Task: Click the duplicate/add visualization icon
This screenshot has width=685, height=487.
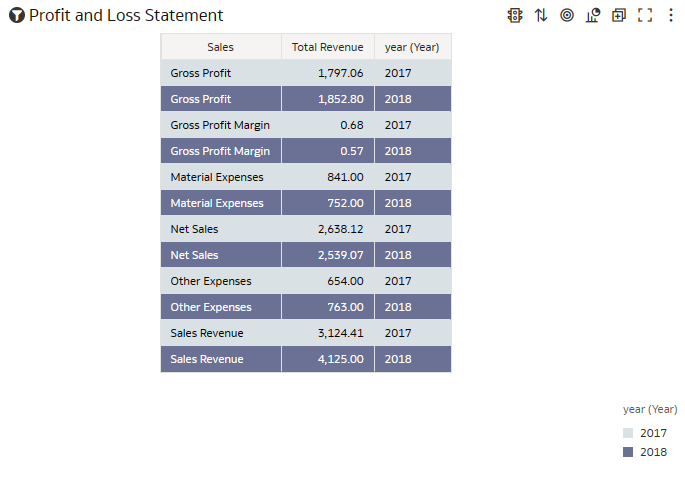Action: [x=619, y=15]
